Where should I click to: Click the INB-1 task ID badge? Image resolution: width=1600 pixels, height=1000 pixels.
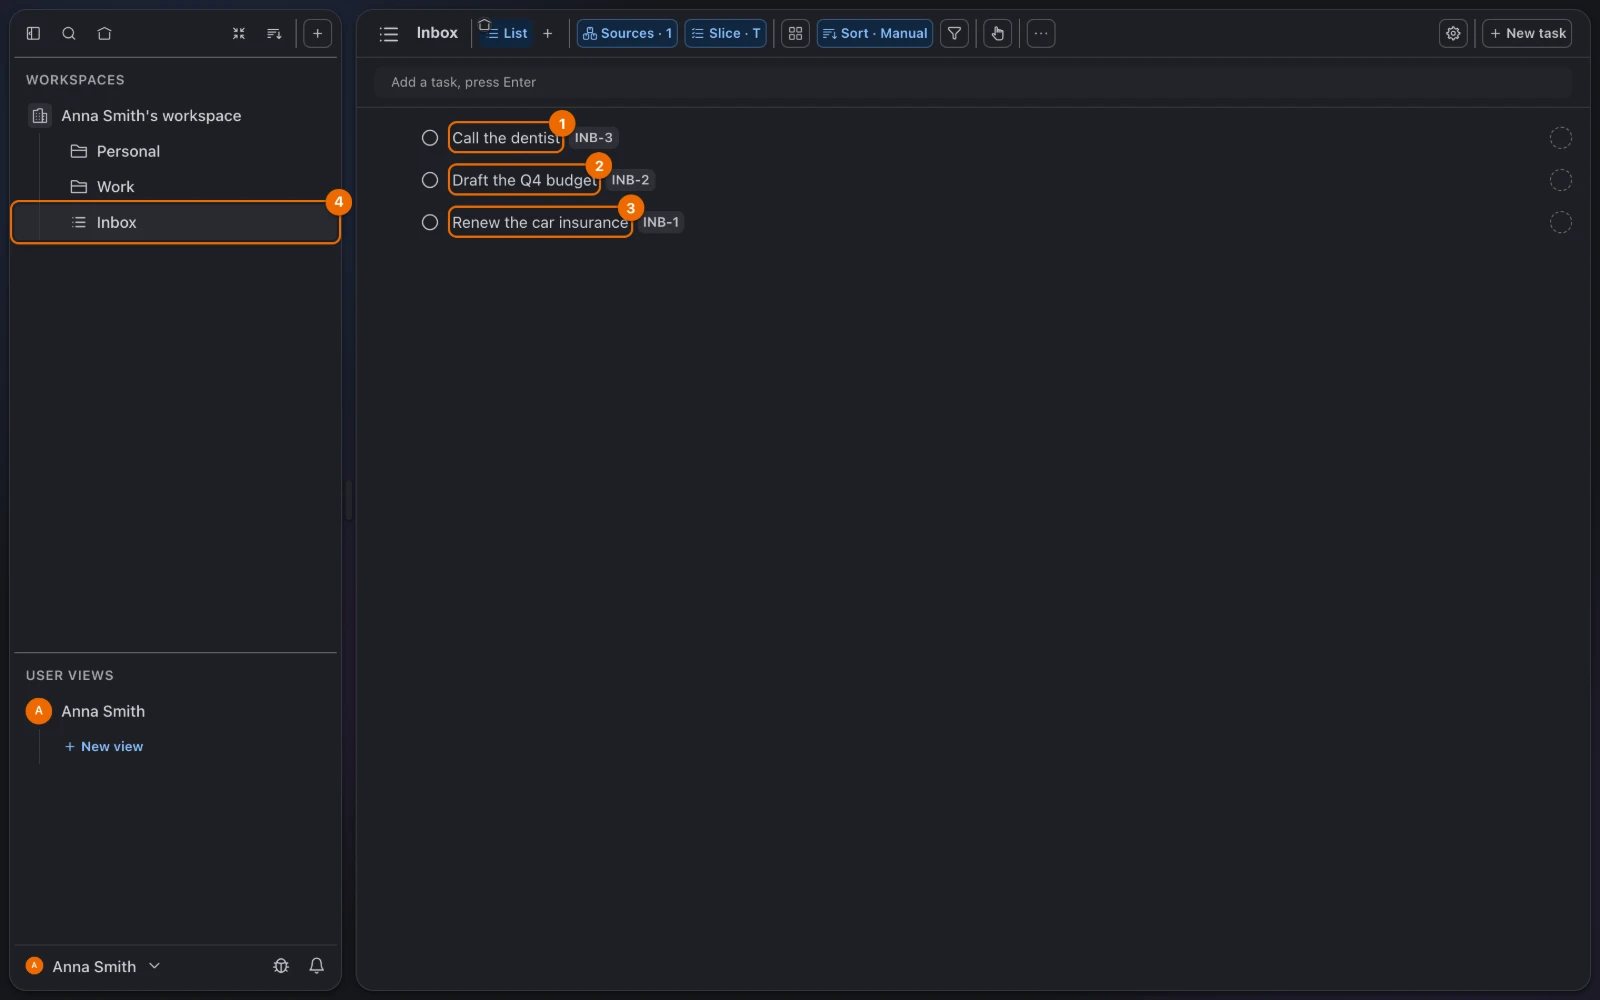661,222
